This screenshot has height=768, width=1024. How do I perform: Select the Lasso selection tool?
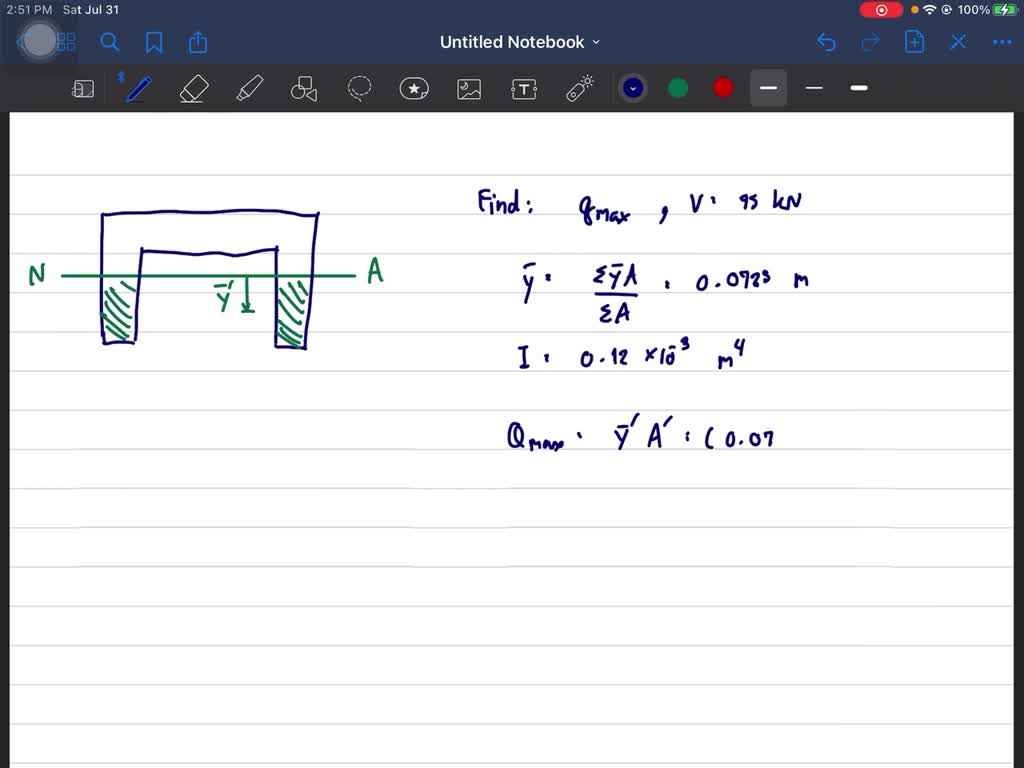[x=359, y=88]
